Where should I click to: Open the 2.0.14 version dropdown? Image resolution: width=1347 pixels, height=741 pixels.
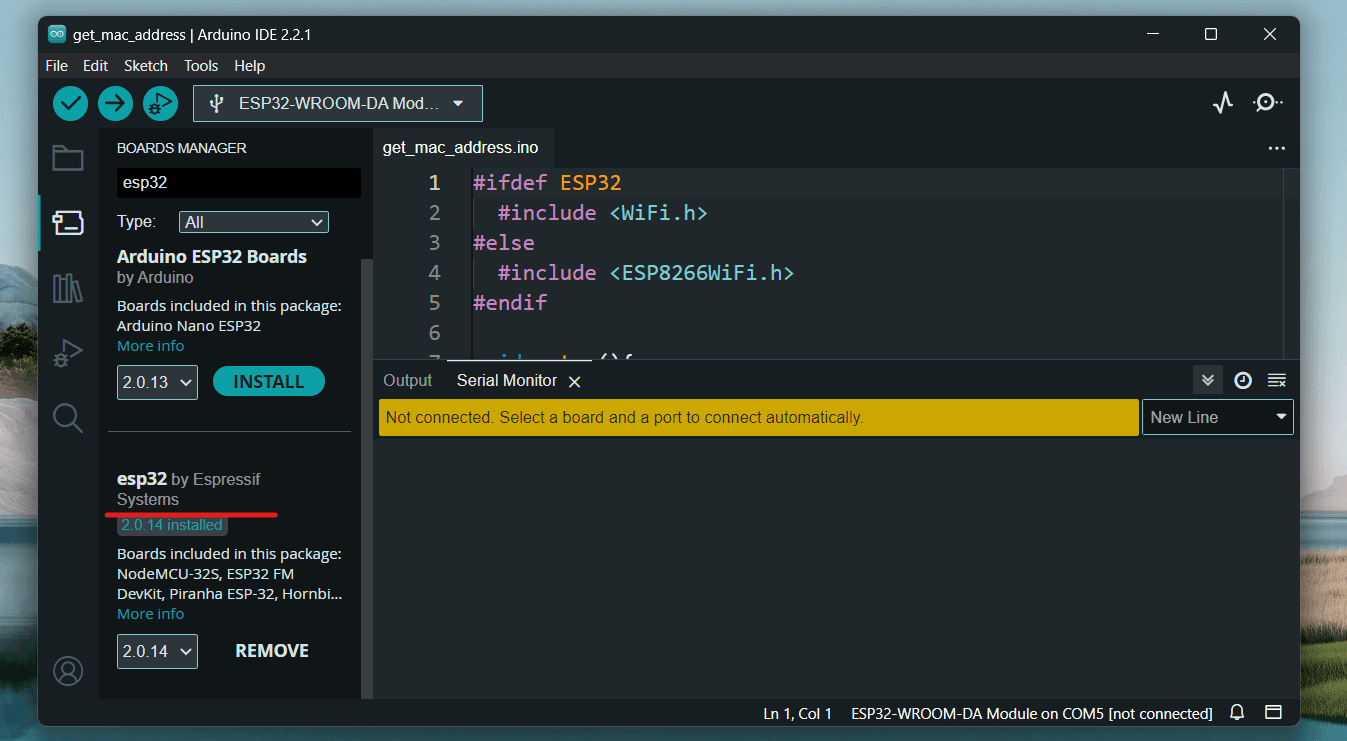pyautogui.click(x=157, y=651)
